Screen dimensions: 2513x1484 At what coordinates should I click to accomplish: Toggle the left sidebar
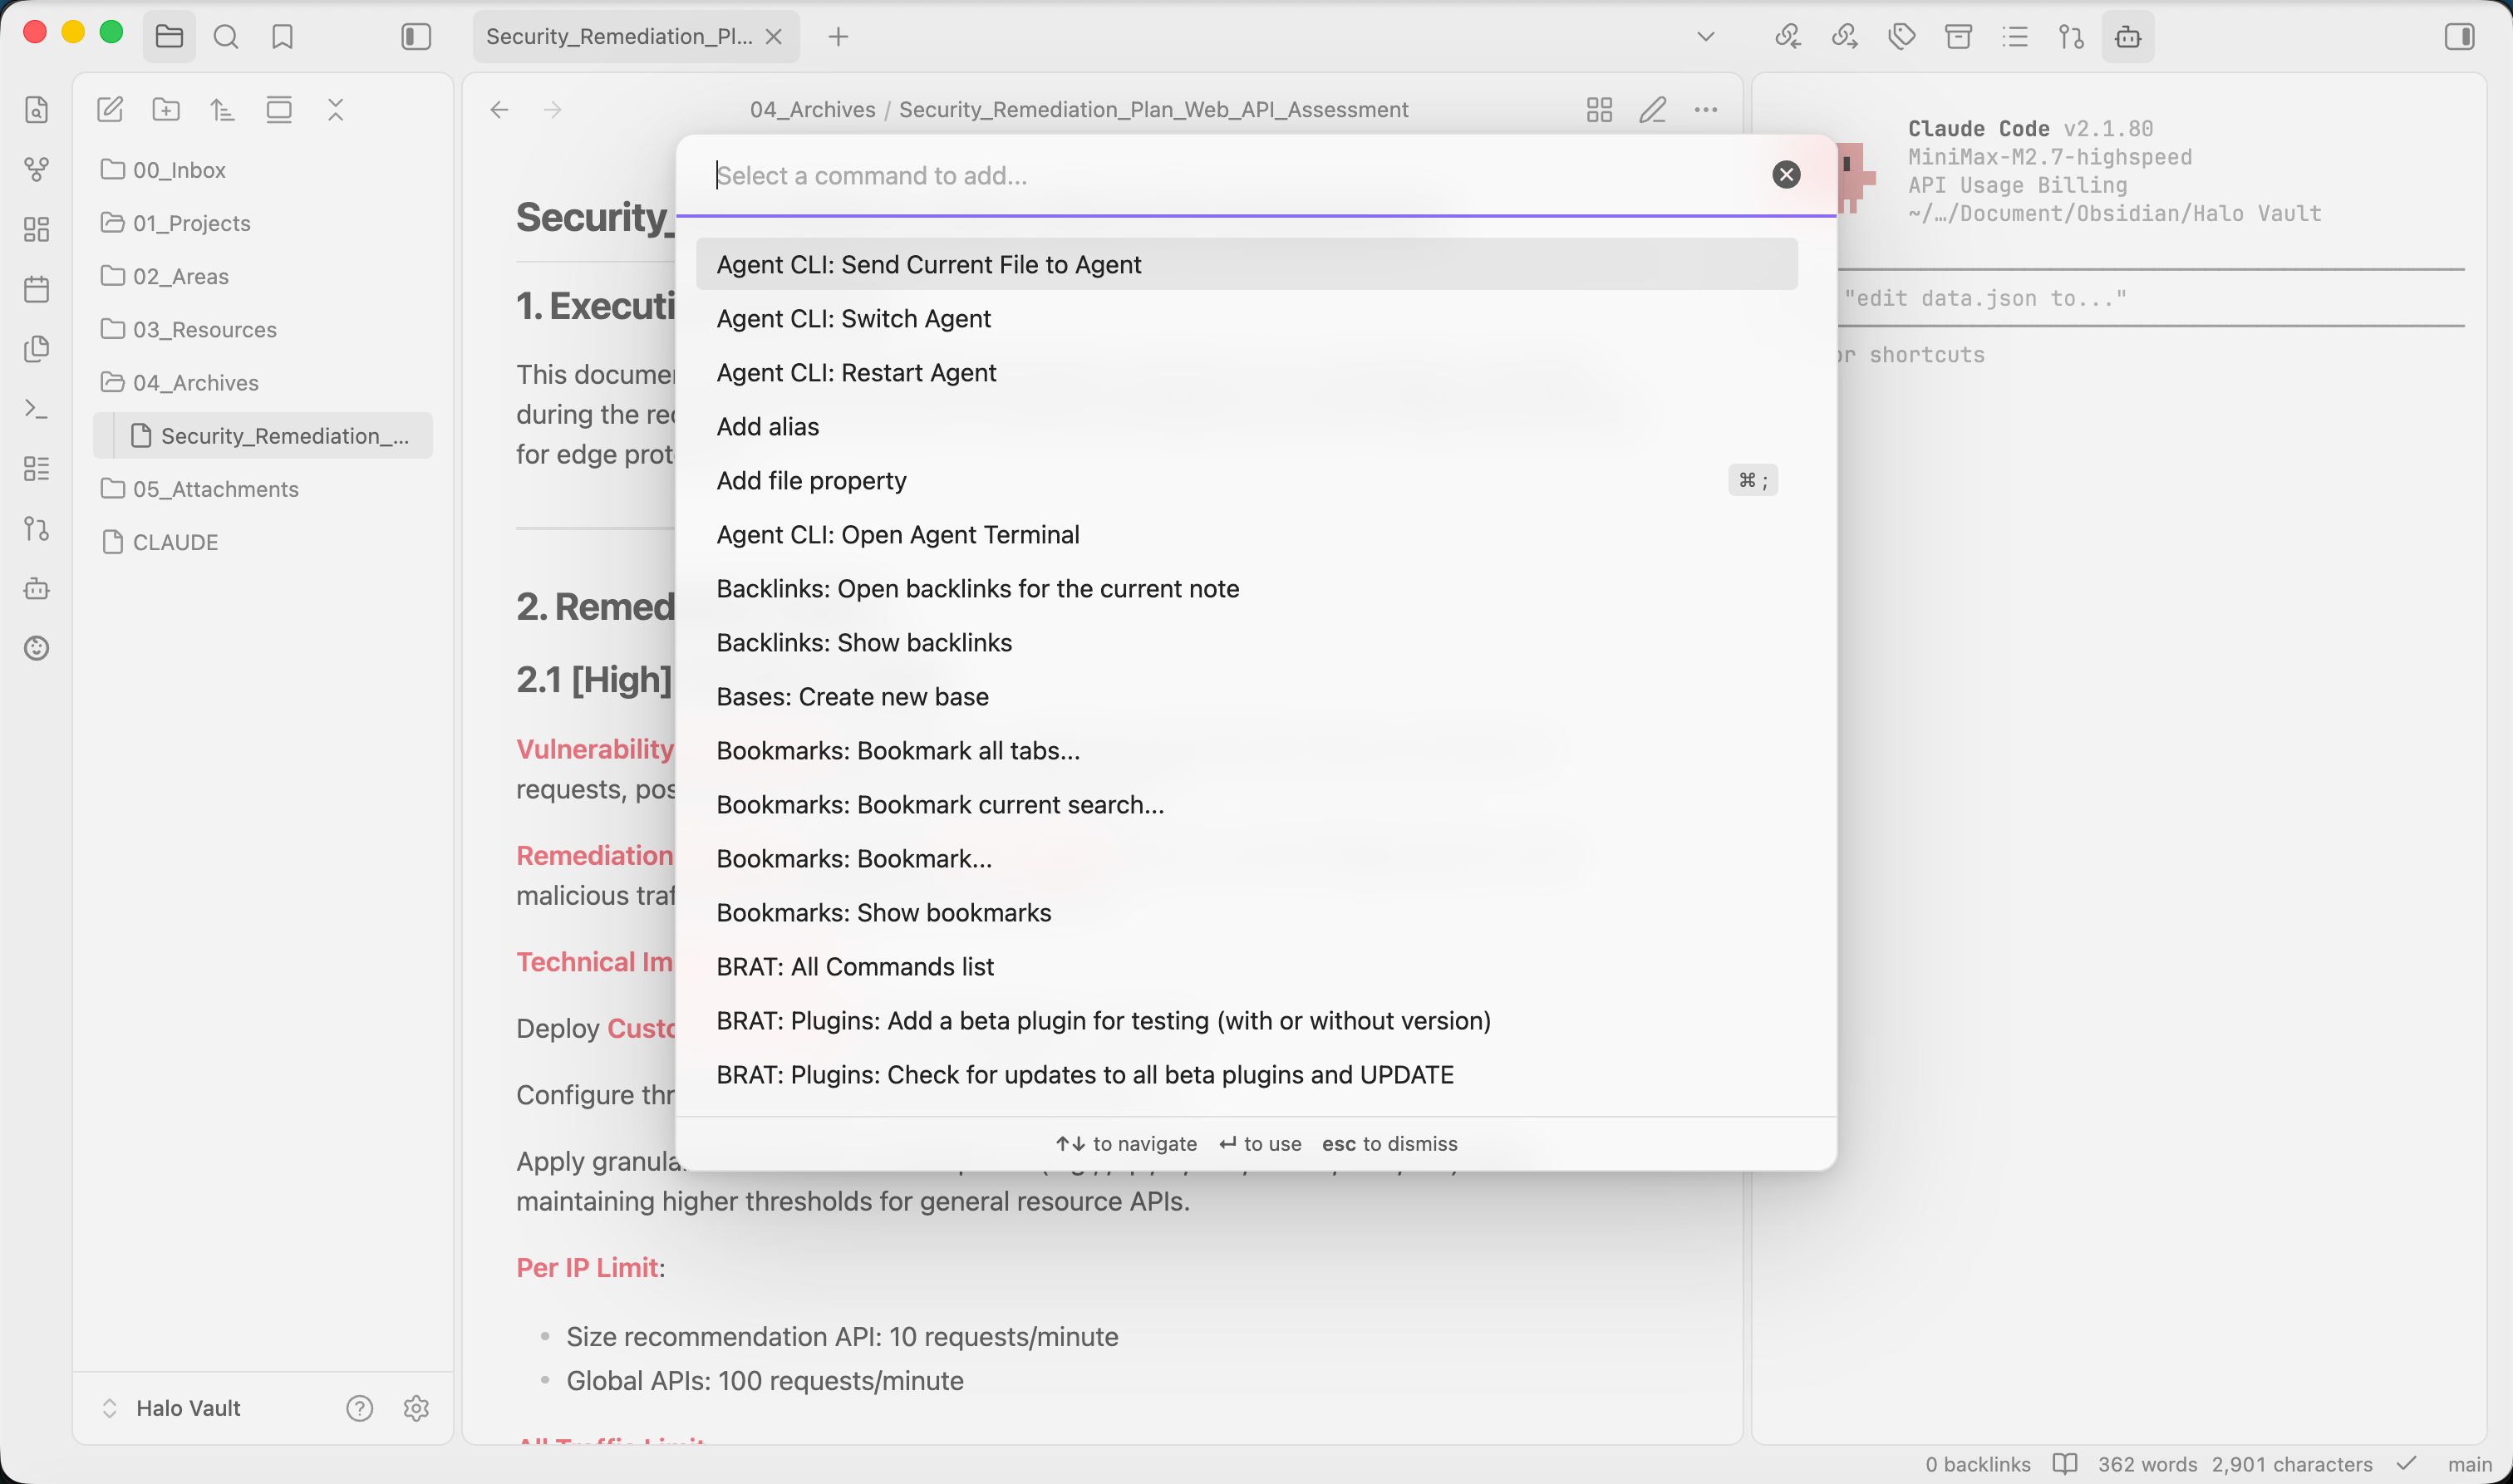click(416, 37)
